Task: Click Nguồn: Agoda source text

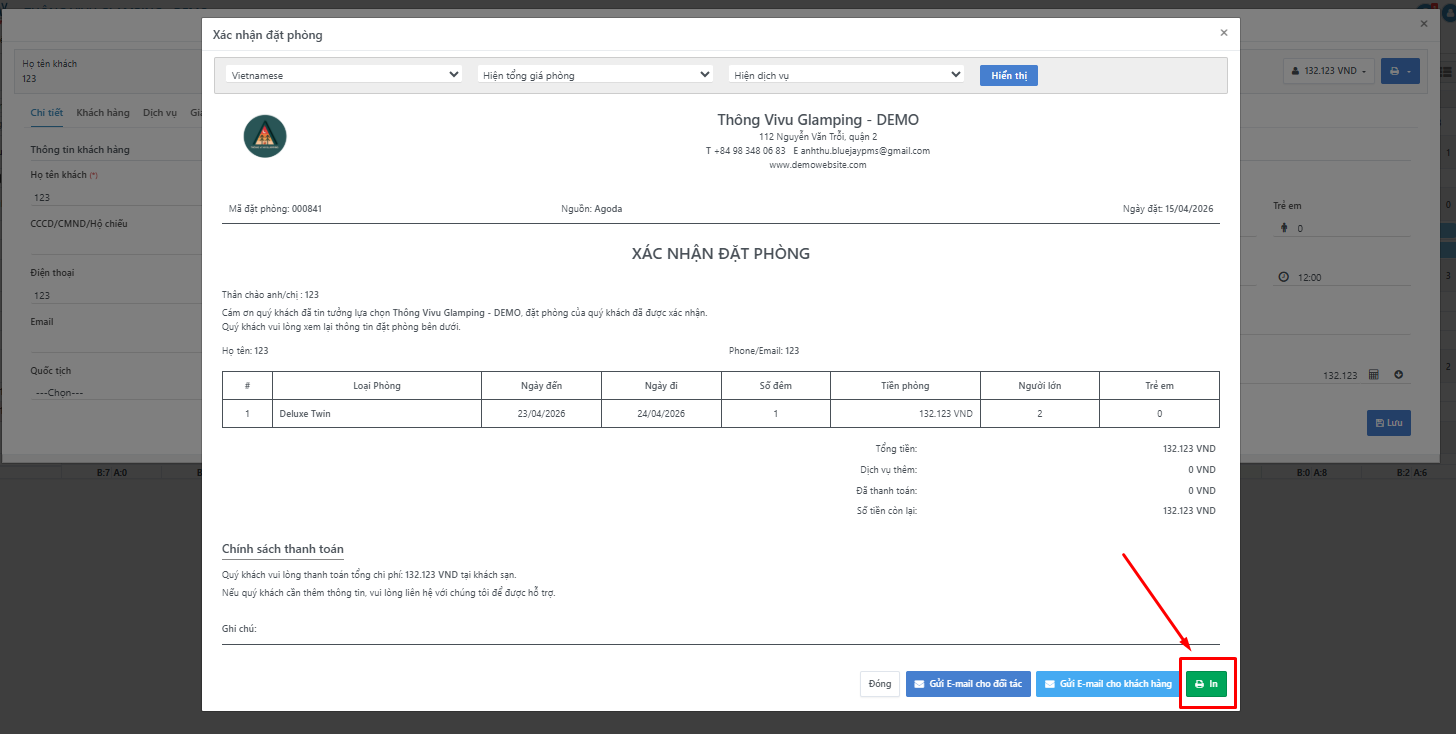Action: coord(592,209)
